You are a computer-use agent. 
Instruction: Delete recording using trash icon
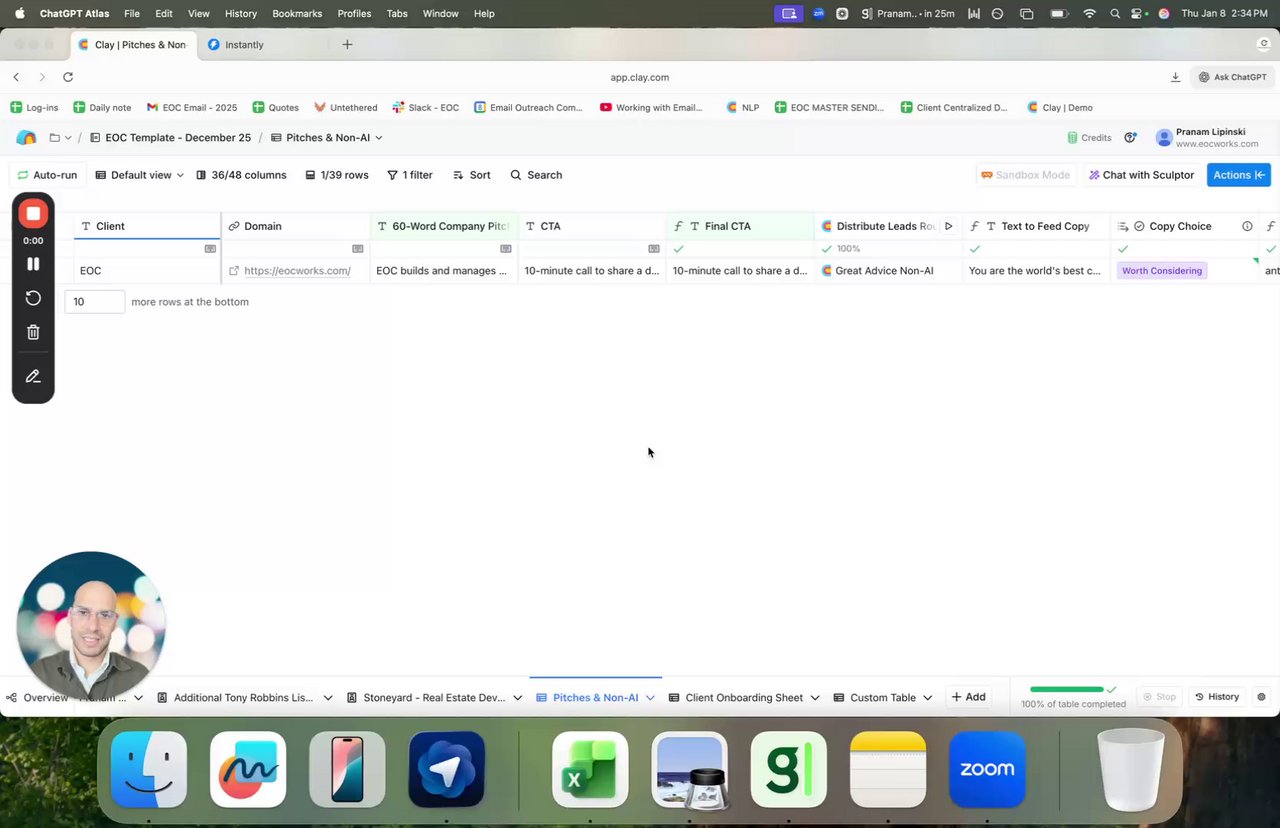point(33,332)
